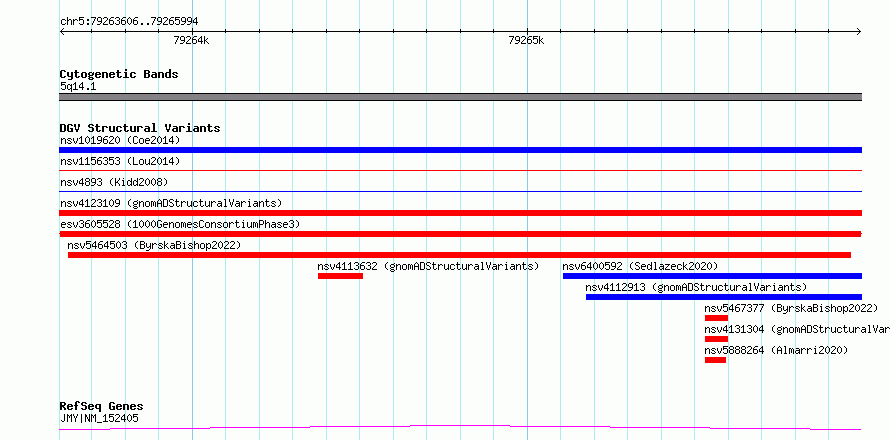Click nsv4113632 (gnomADStructuralVariants) label

tap(429, 266)
